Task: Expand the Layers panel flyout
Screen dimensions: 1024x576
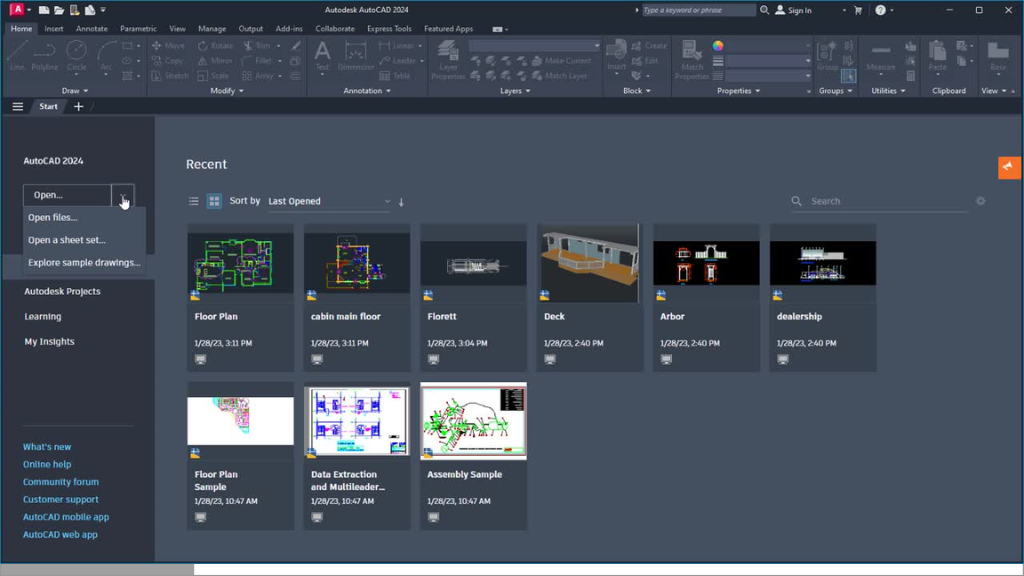Action: (515, 91)
